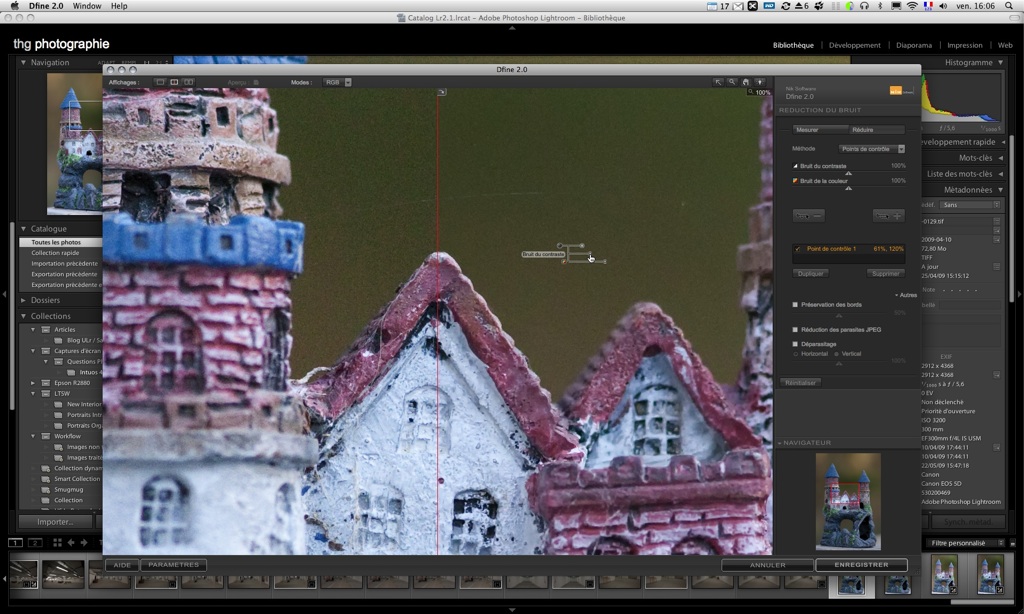Screen dimensions: 1024x614
Task: Click split line rotate handle at top
Action: point(441,92)
